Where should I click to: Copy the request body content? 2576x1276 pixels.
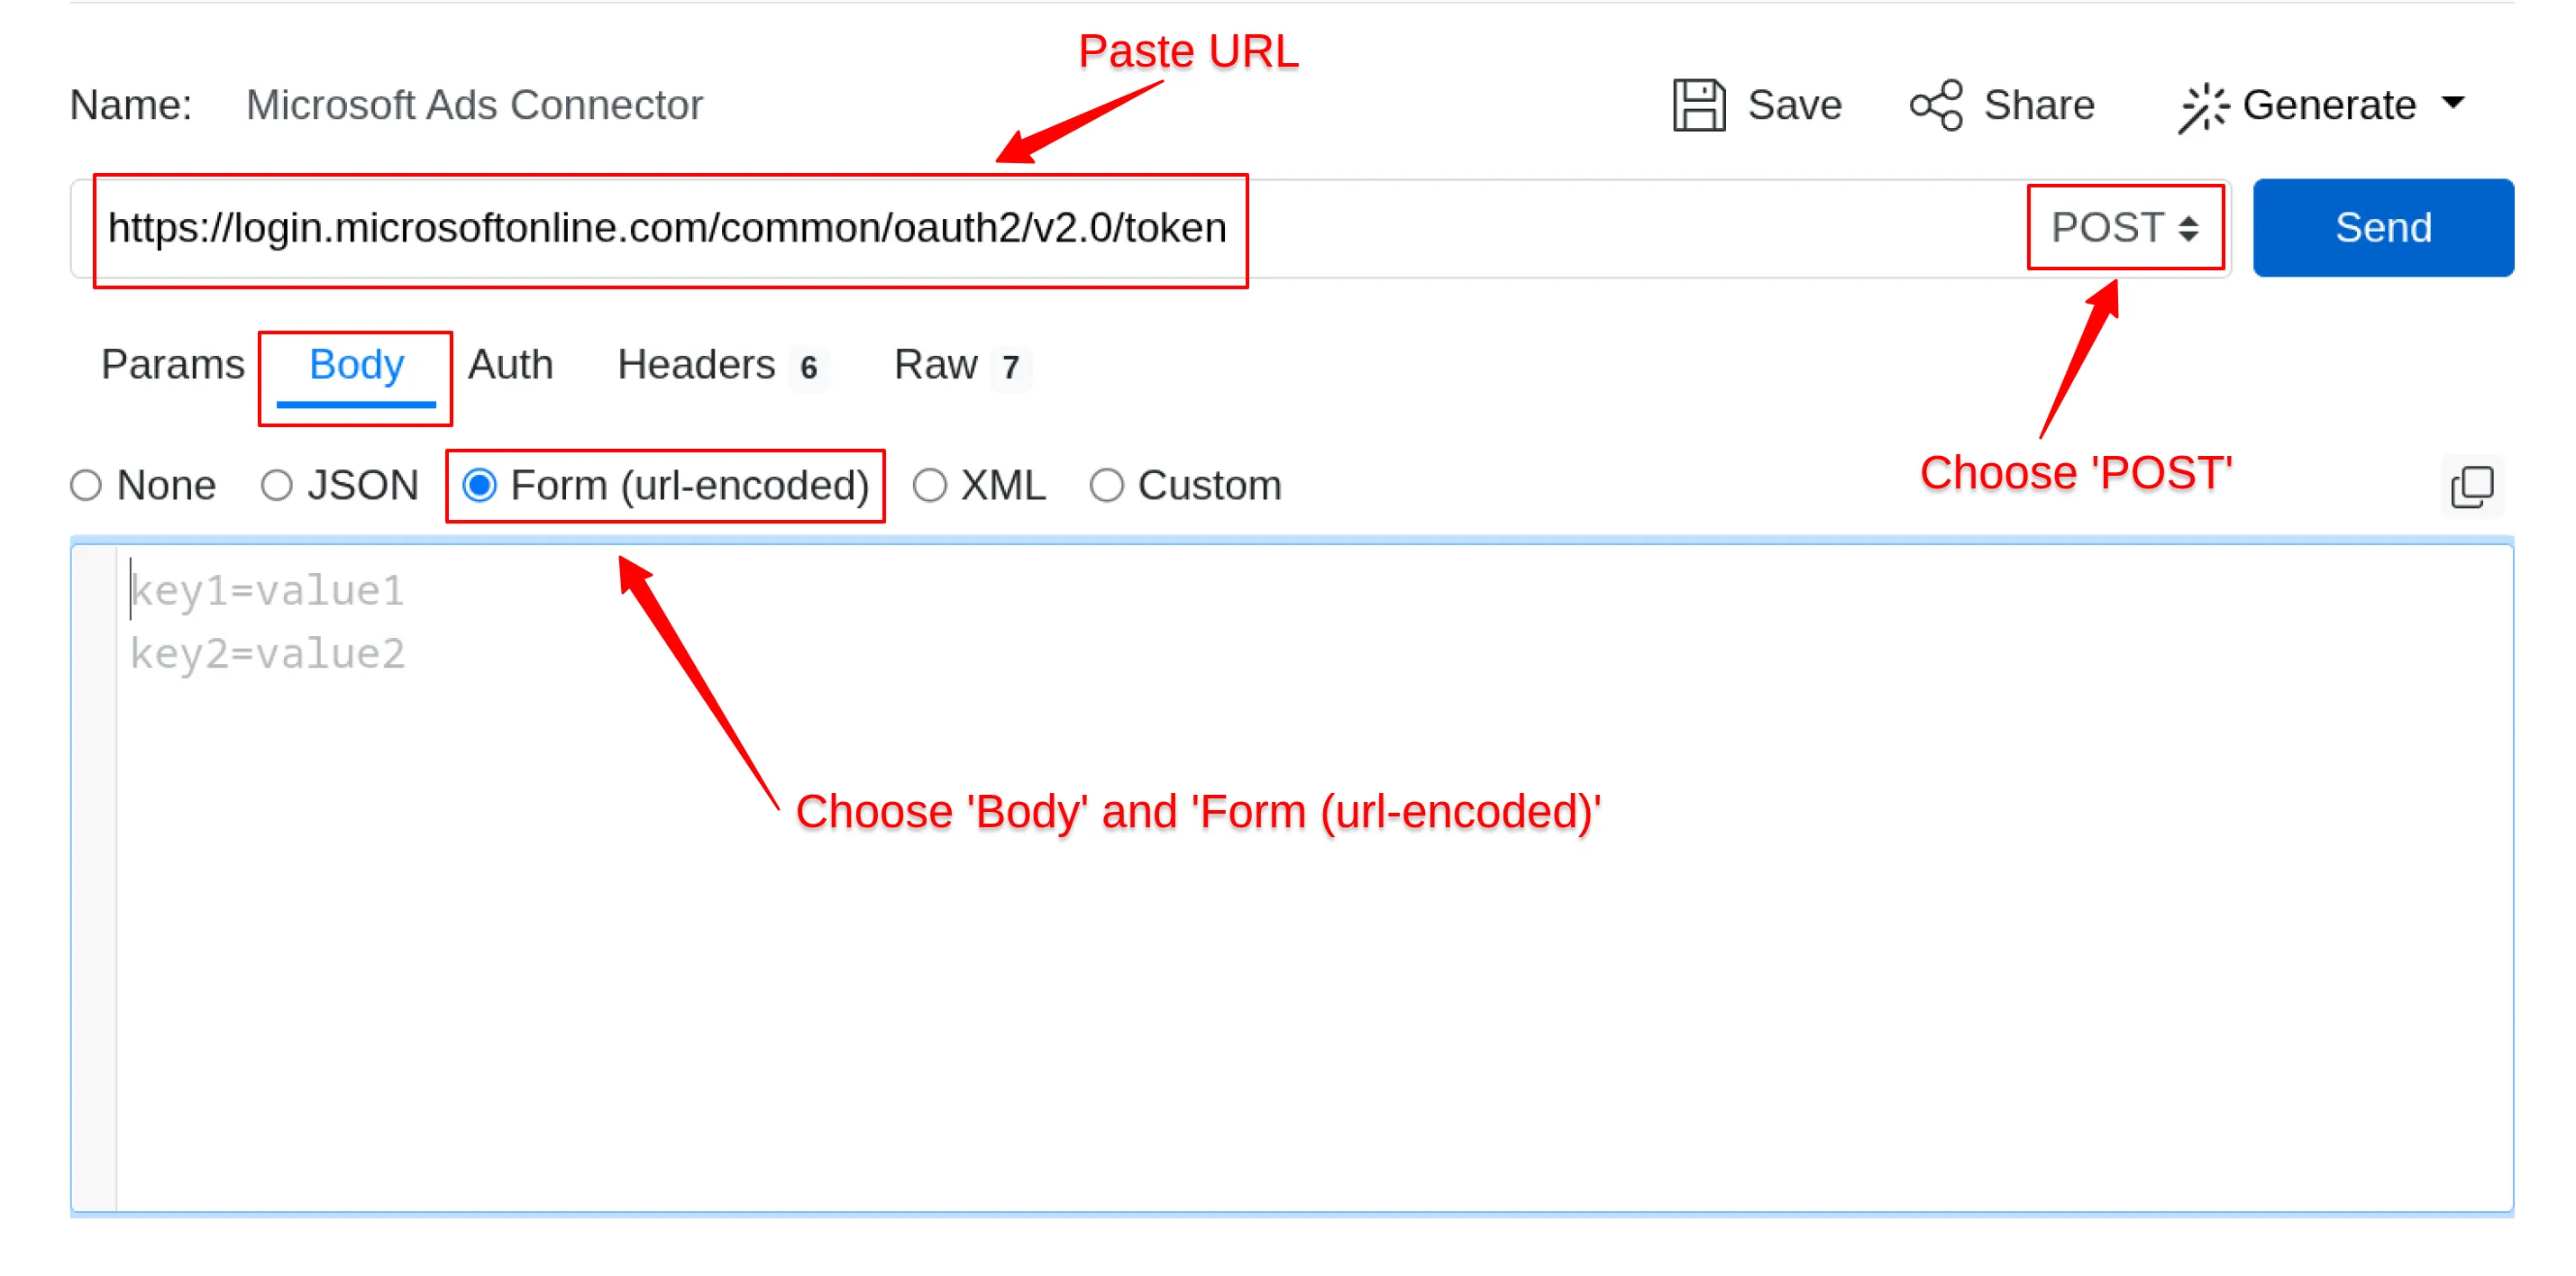coord(2471,486)
